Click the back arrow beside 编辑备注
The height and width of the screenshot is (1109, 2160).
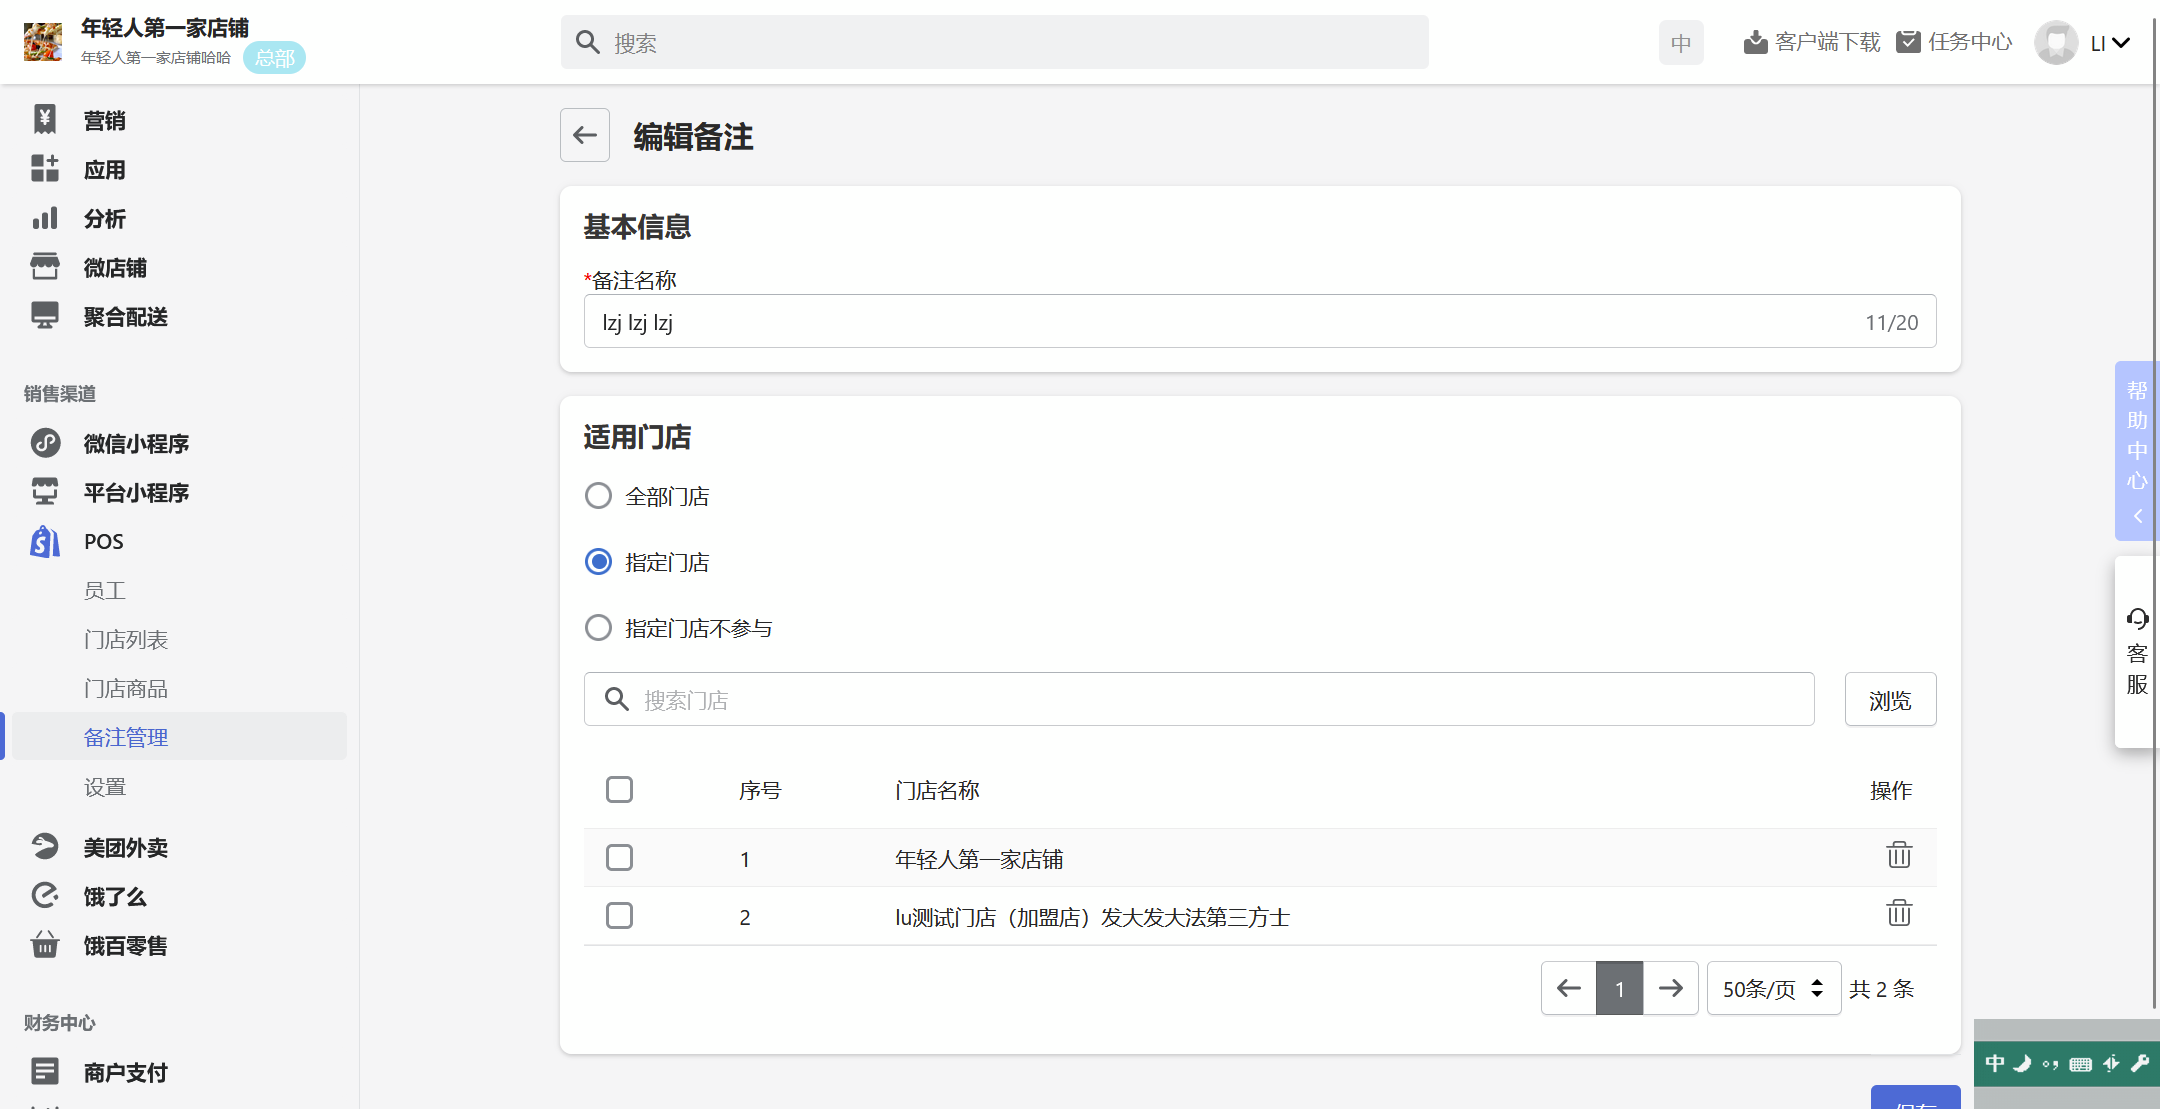[x=585, y=135]
